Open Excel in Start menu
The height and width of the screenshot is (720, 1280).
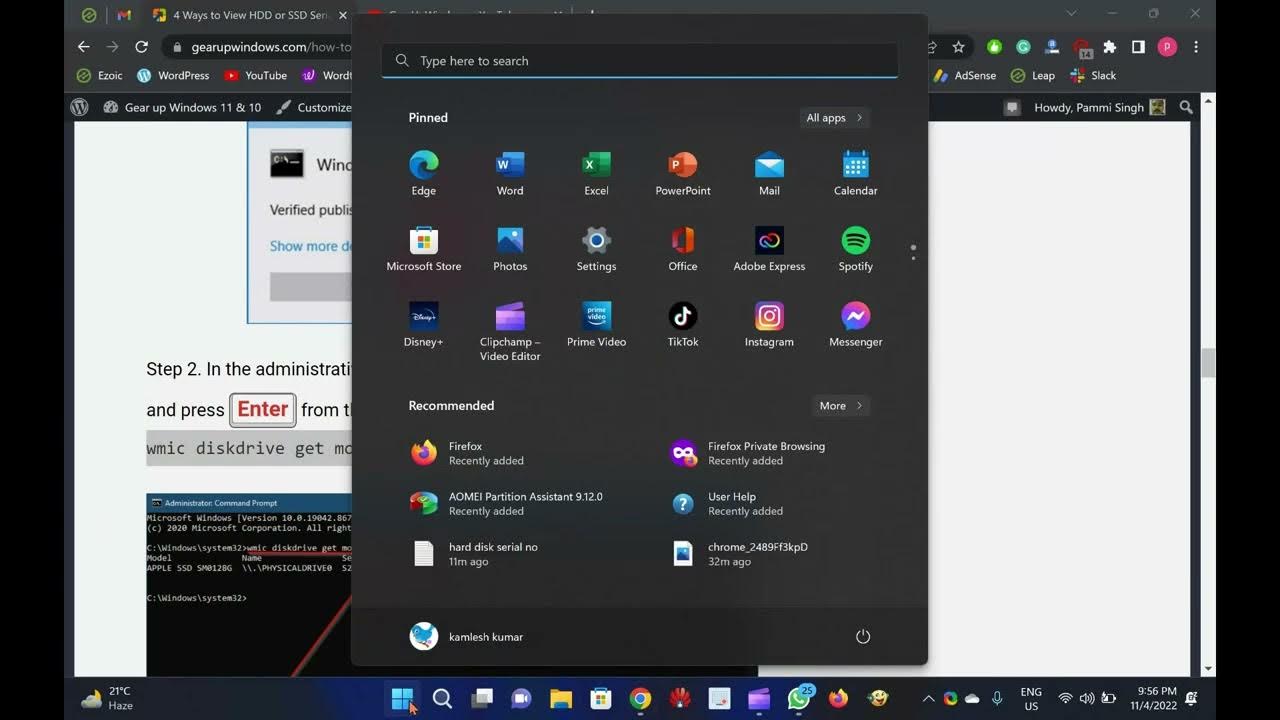coord(596,174)
